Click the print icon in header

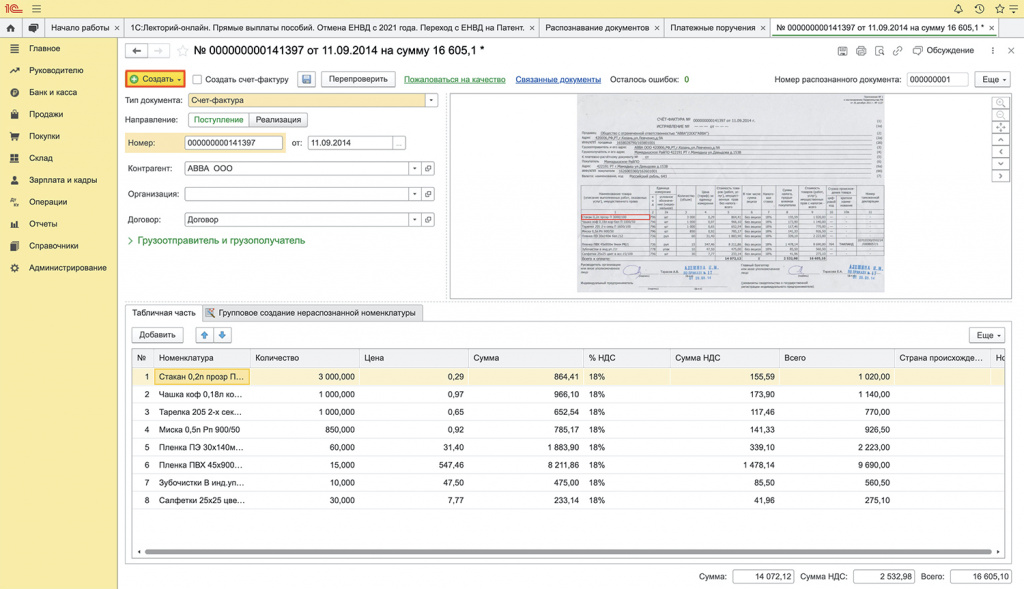tap(861, 50)
